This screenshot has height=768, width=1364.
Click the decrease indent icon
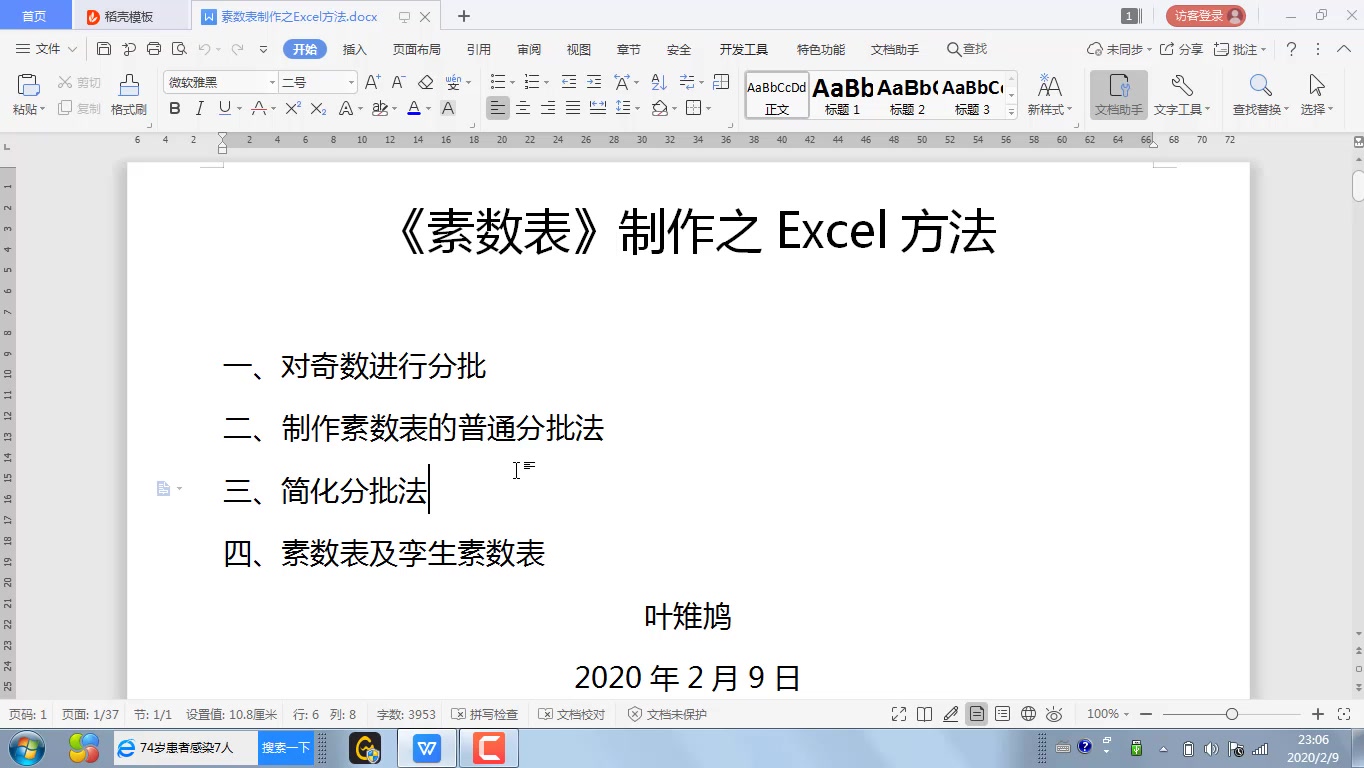click(x=568, y=82)
